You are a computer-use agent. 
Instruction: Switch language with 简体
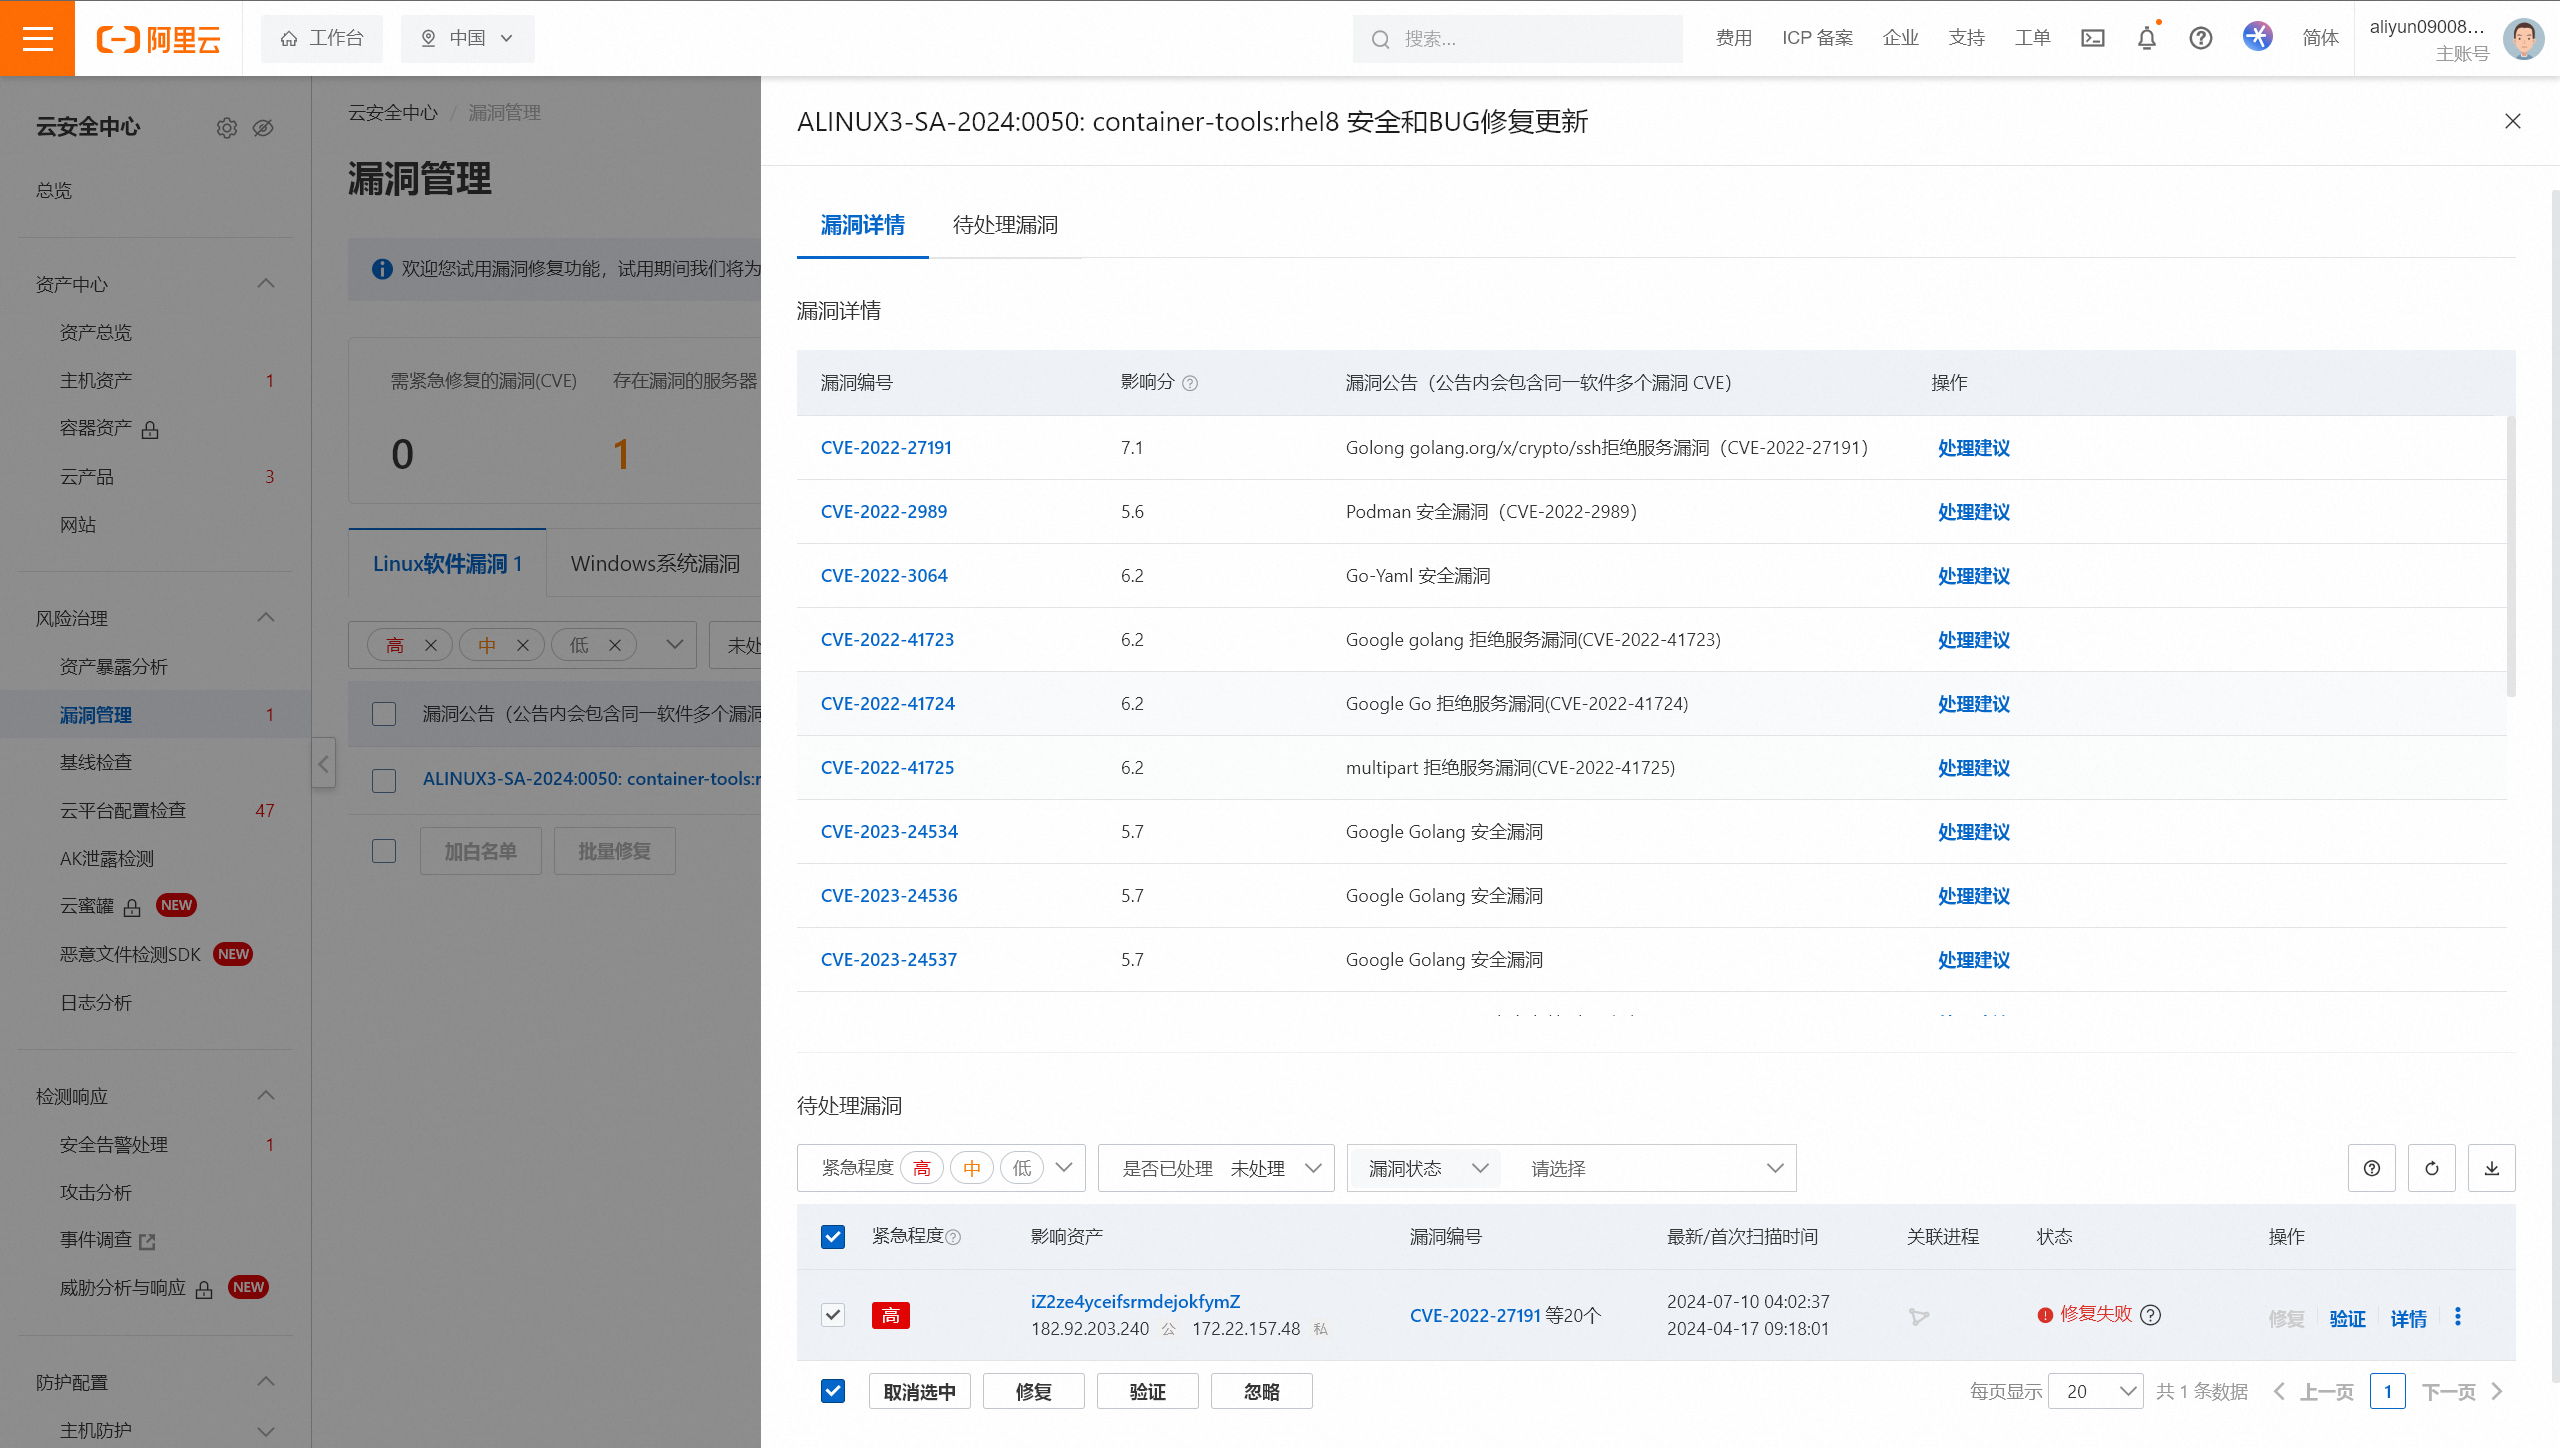(x=2320, y=38)
